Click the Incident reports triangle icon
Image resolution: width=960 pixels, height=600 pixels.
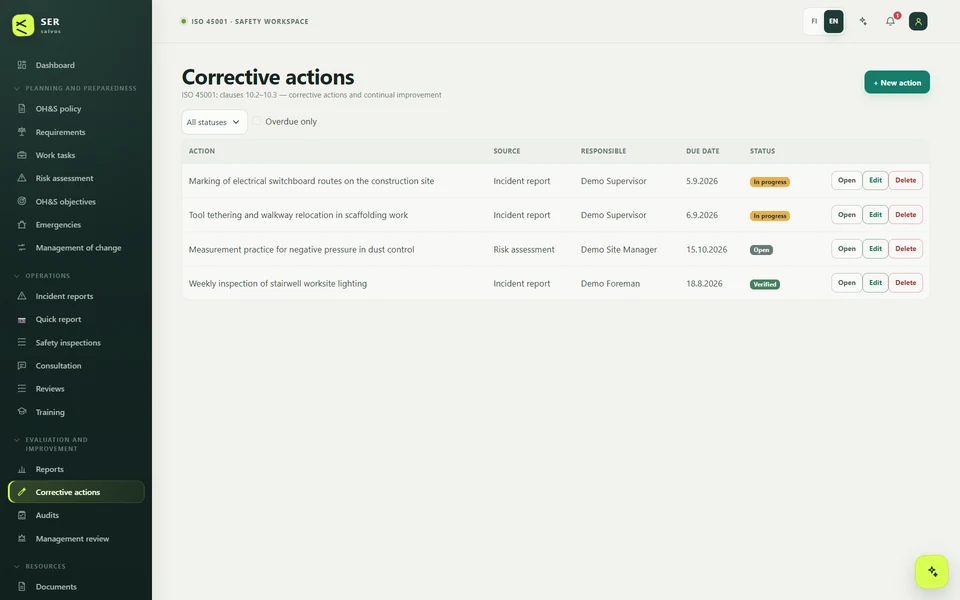click(22, 296)
